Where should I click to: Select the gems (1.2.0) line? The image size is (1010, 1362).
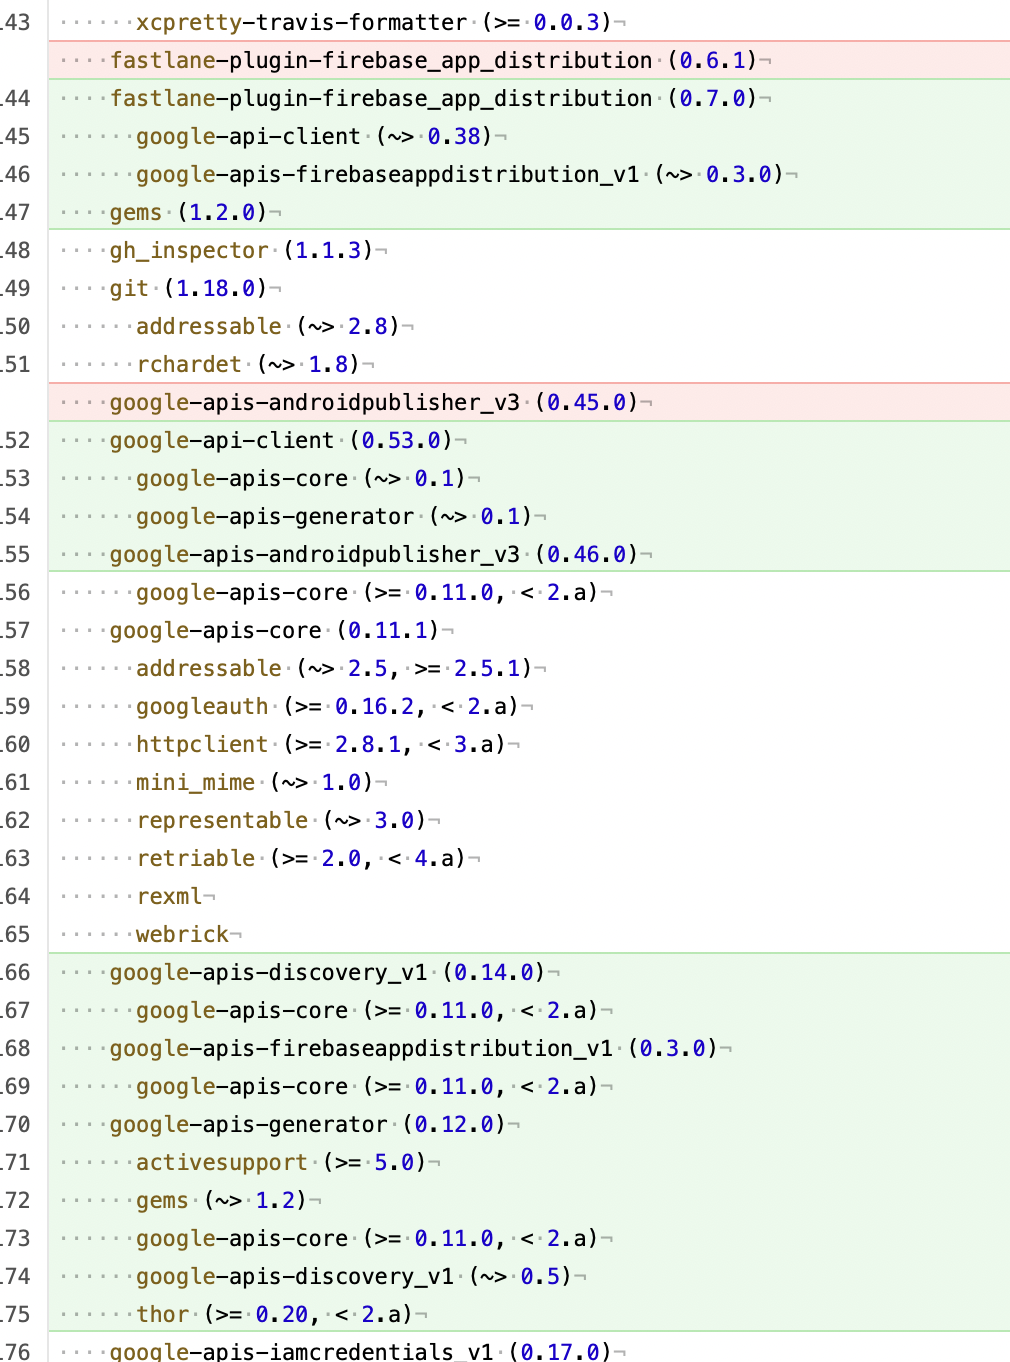[530, 212]
